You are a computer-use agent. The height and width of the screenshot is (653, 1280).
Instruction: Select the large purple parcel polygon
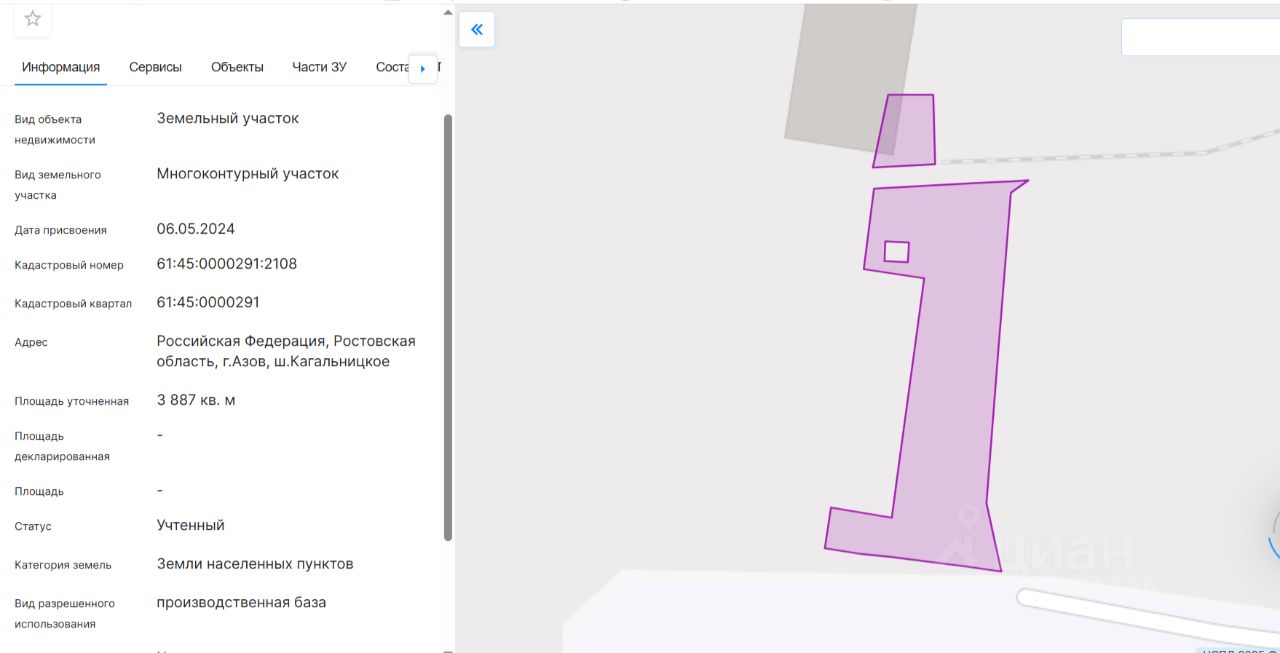tap(950, 380)
